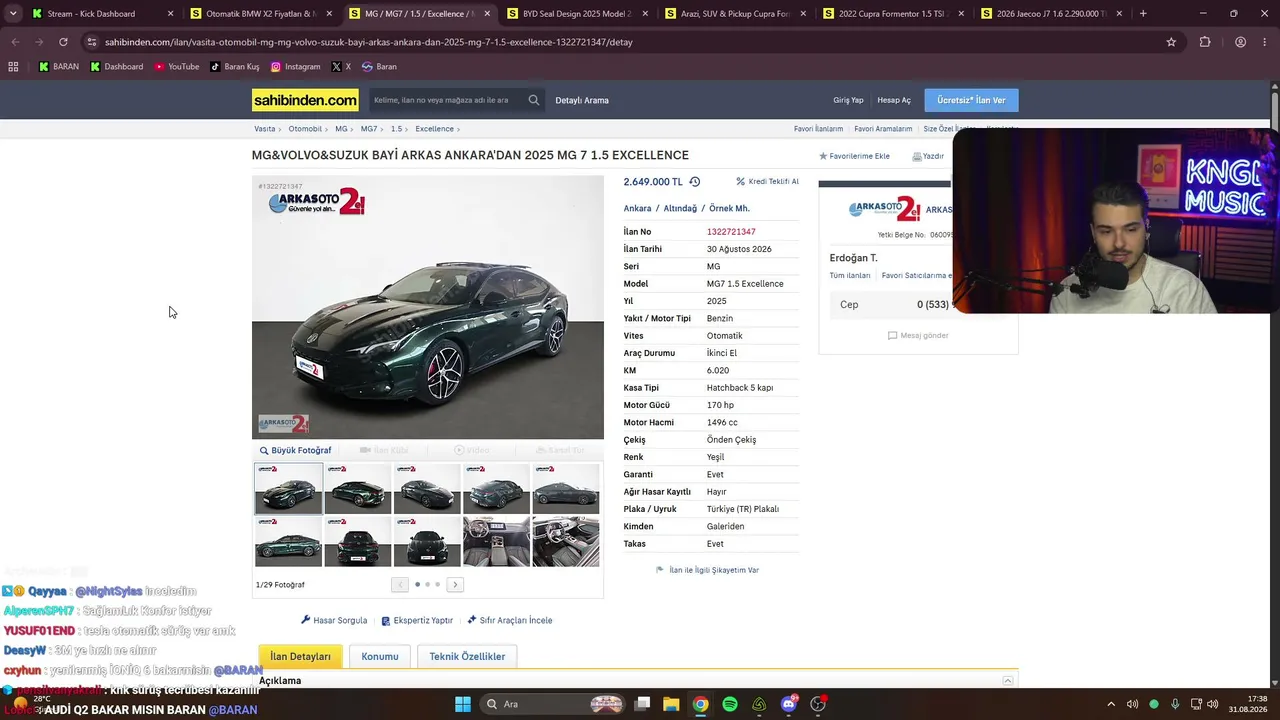Viewport: 1280px width, 720px height.
Task: Click the Giriş Yap link
Action: (848, 100)
